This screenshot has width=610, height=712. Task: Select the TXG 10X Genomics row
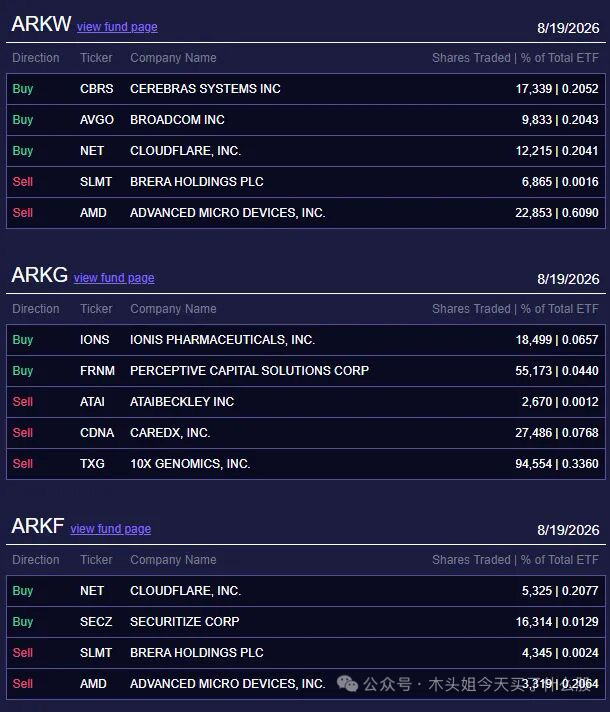pos(306,464)
